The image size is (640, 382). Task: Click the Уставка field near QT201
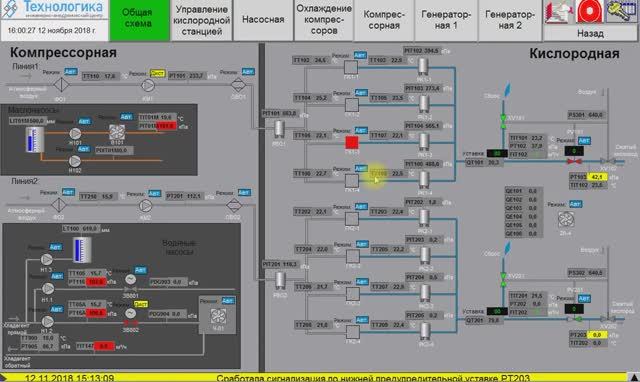[497, 311]
